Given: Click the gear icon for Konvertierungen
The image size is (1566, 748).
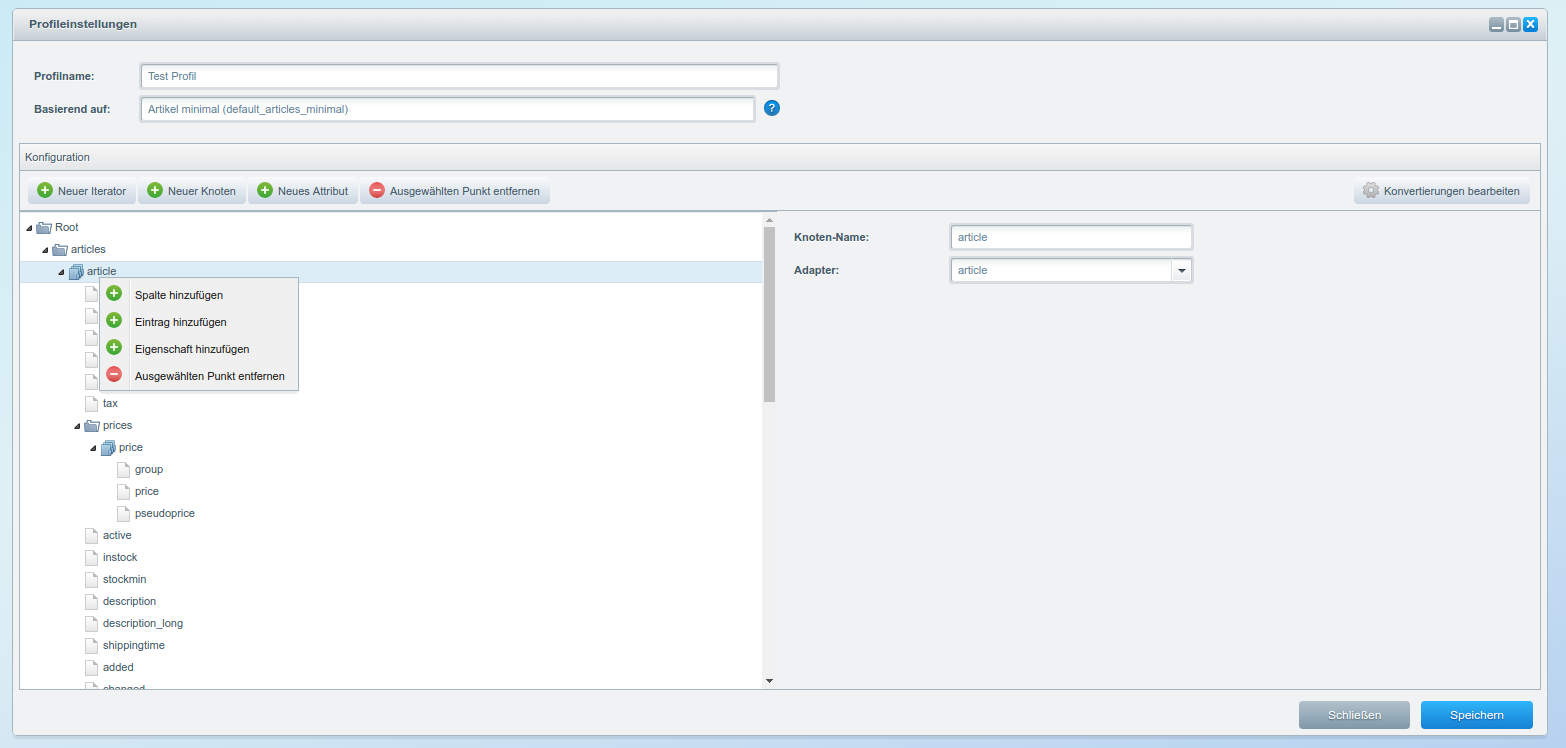Looking at the screenshot, I should pos(1371,190).
